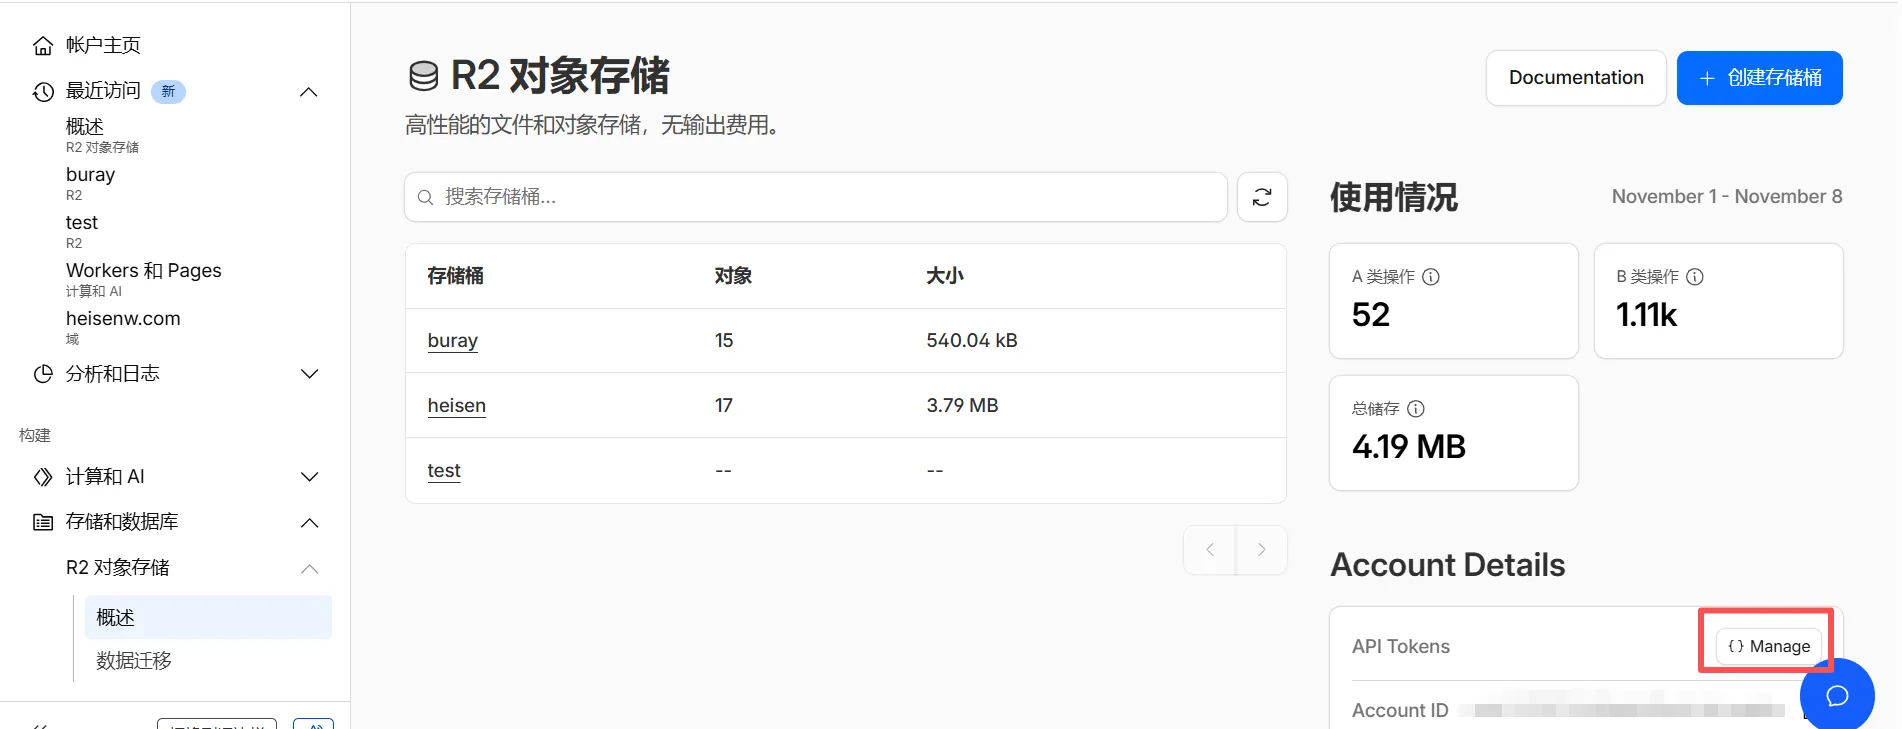Go to next page of buckets
Viewport: 1902px width, 729px height.
[x=1262, y=549]
